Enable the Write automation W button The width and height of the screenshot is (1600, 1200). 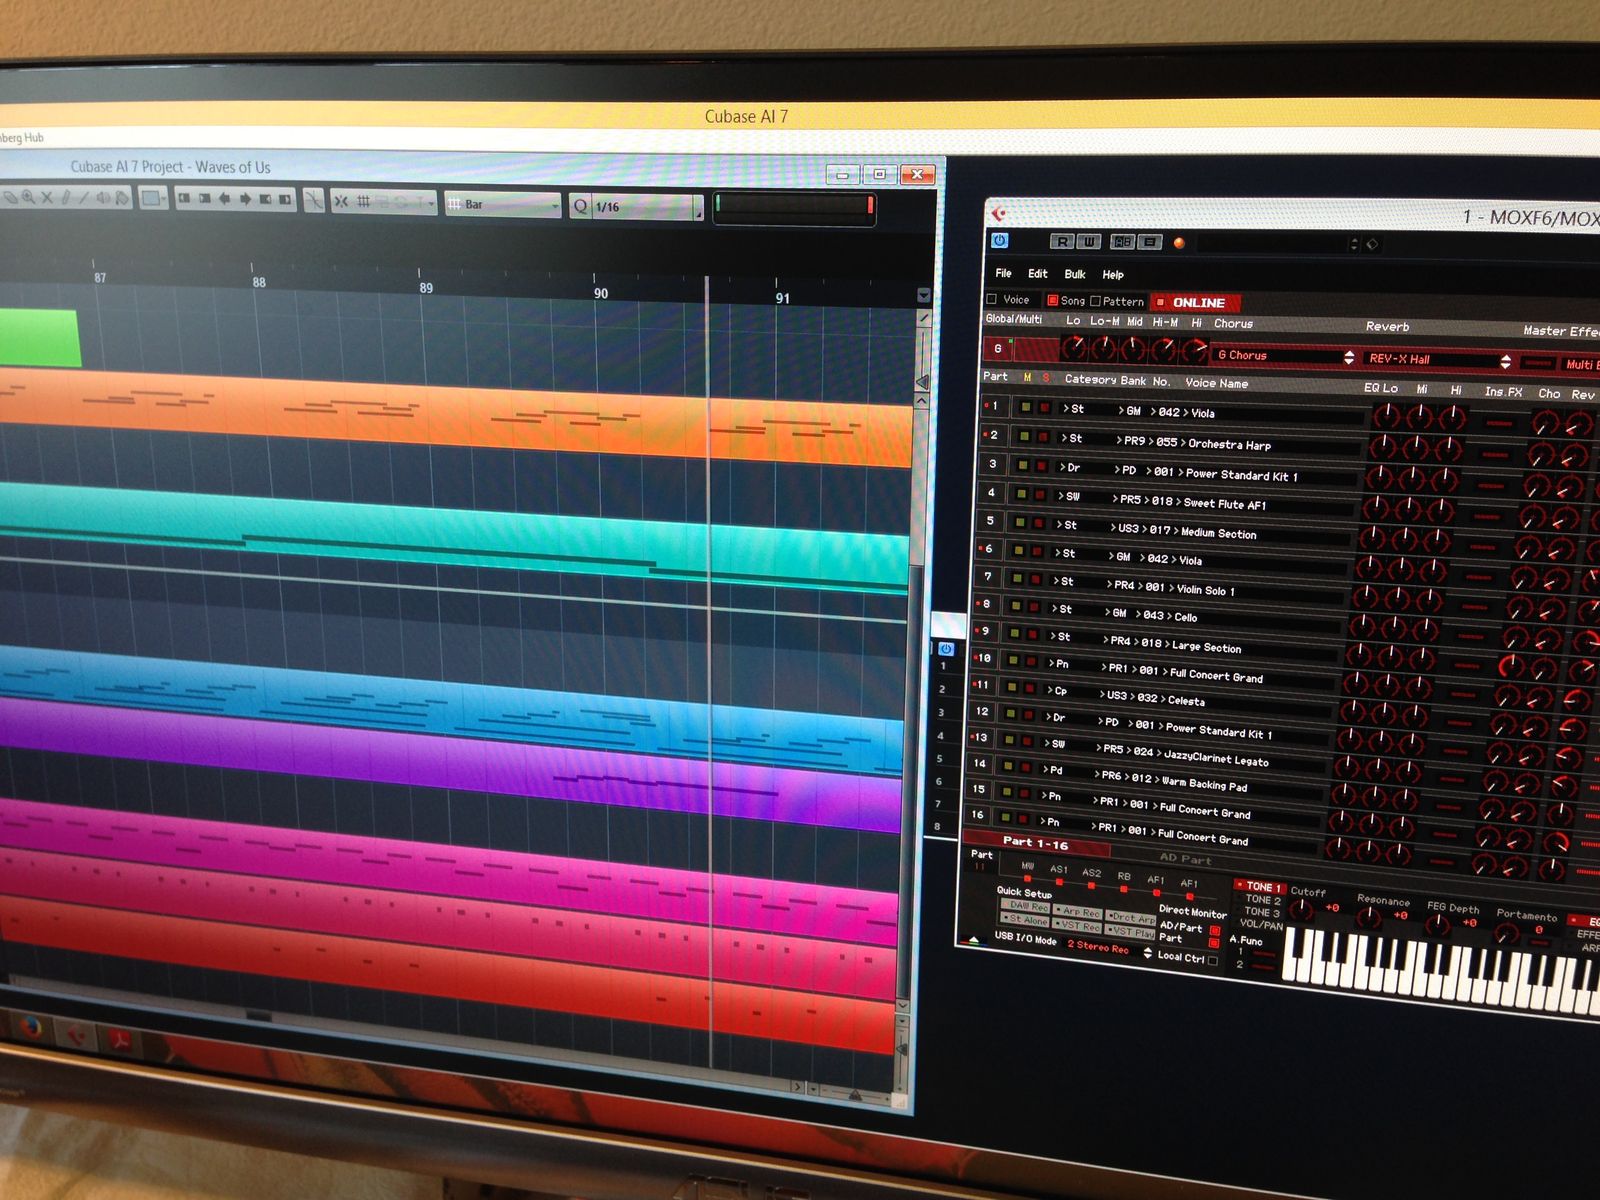[x=1089, y=241]
